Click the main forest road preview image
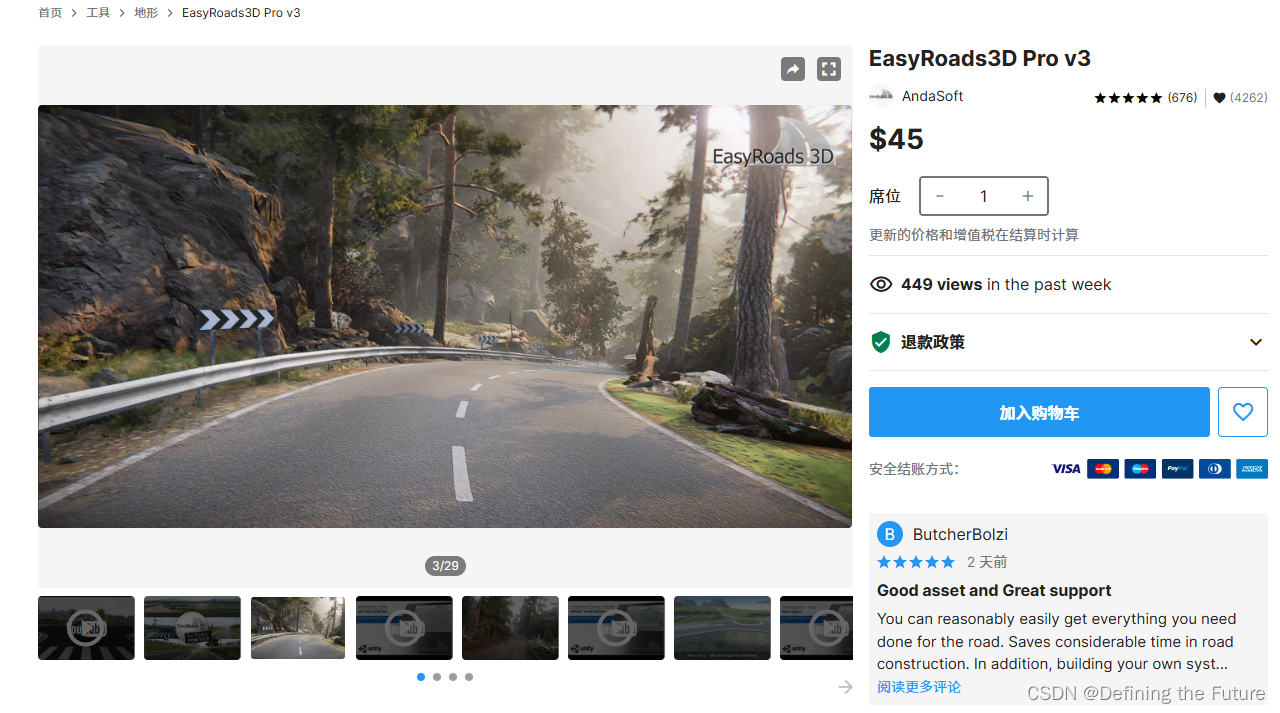1280x713 pixels. (445, 316)
